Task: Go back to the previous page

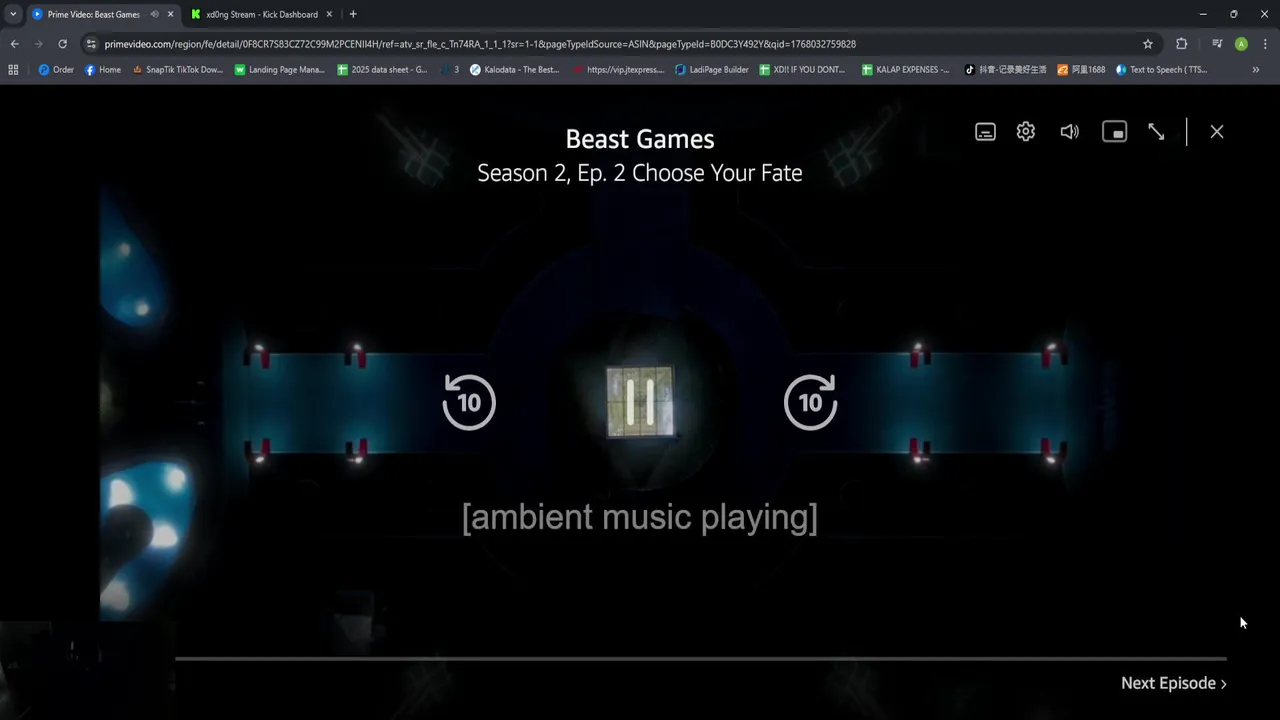Action: point(14,44)
